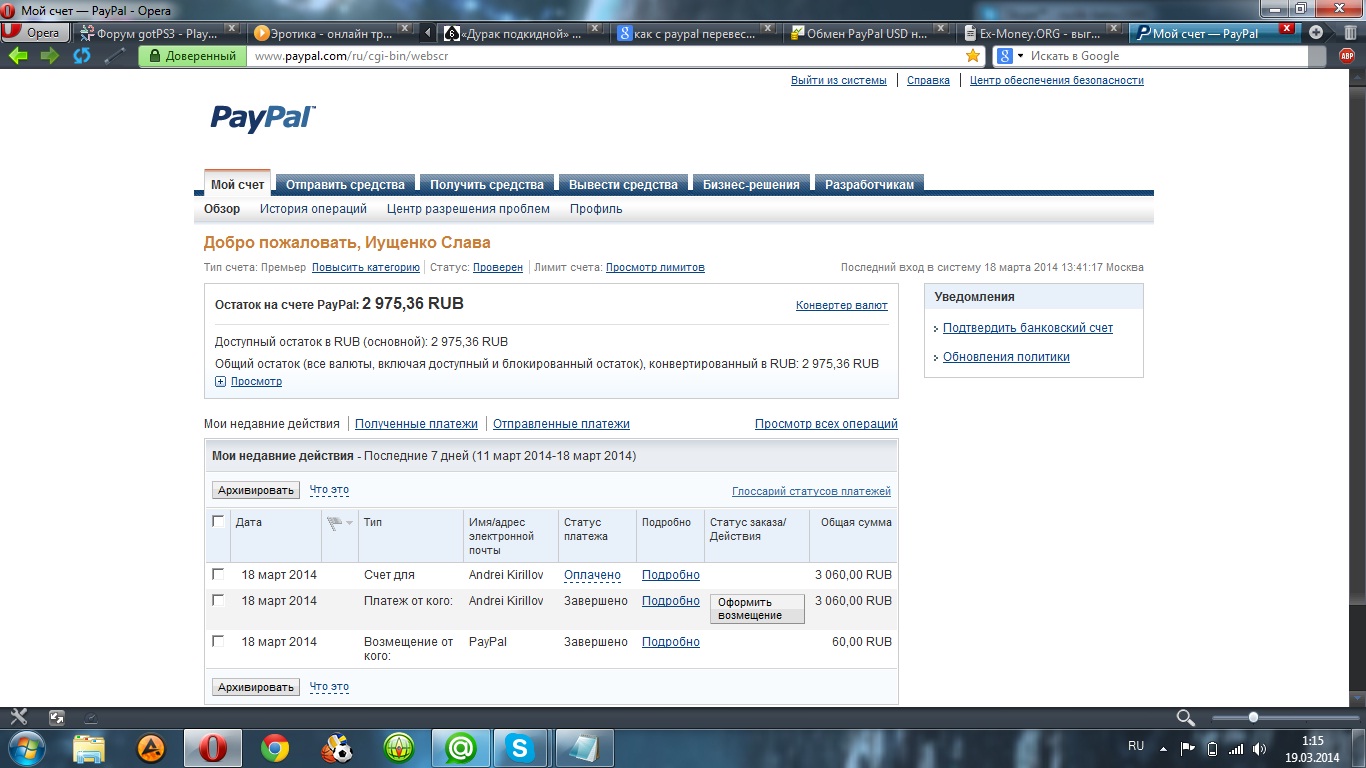Click 'Подтвердить банковский счет' notification
The height and width of the screenshot is (768, 1366).
1028,328
